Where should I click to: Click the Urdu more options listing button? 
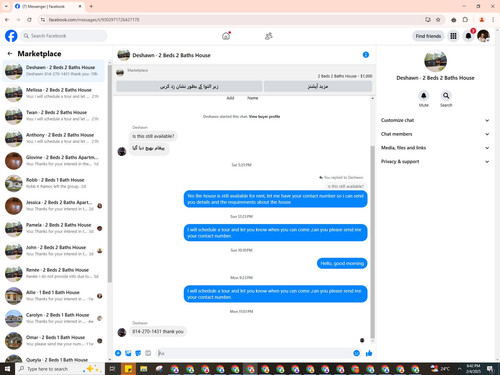pos(318,86)
